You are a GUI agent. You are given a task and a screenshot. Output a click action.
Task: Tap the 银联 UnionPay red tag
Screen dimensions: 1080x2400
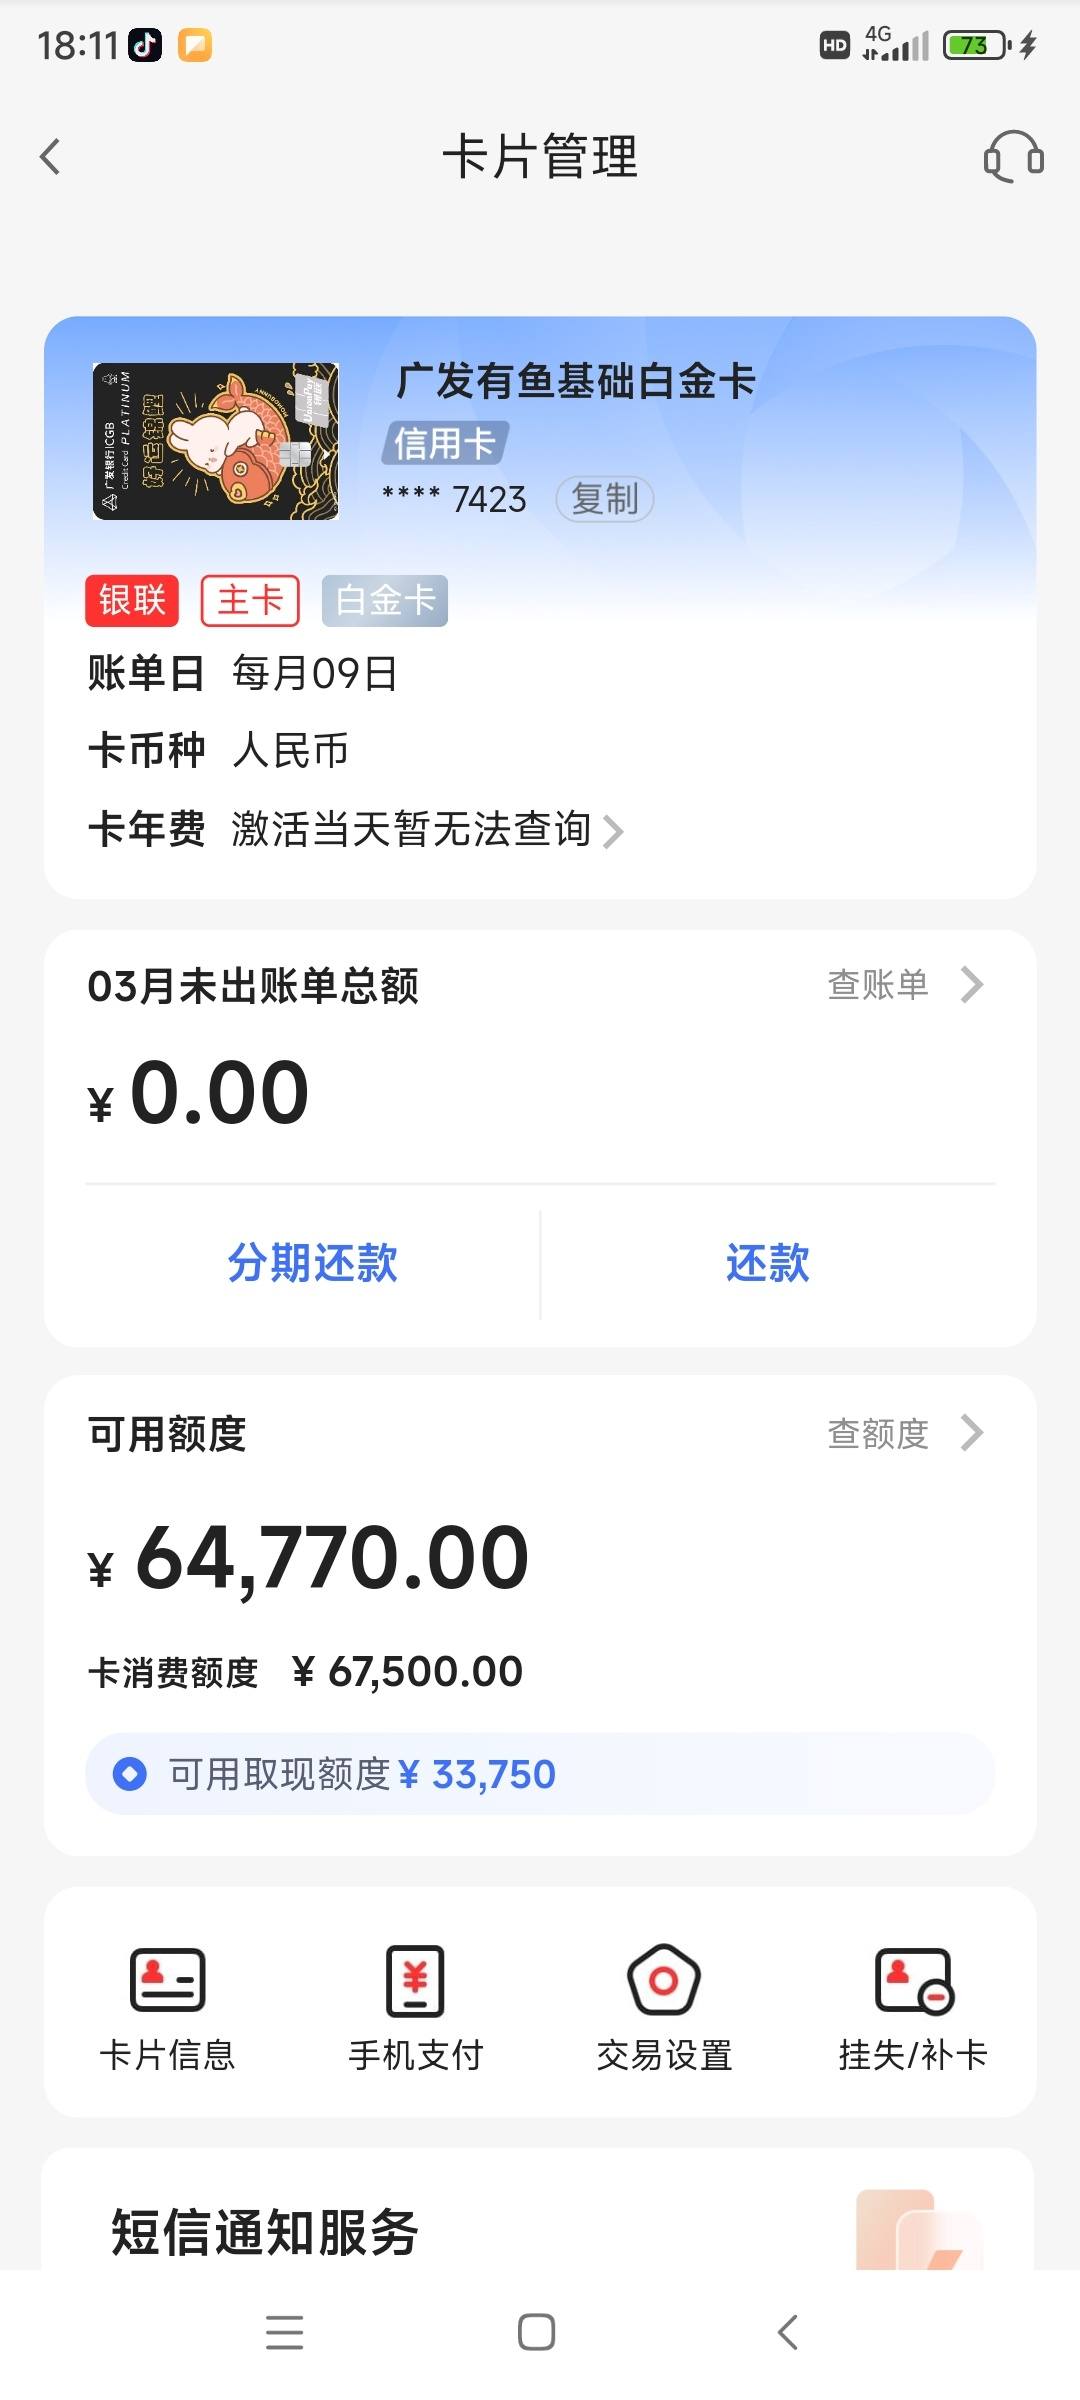[x=132, y=601]
